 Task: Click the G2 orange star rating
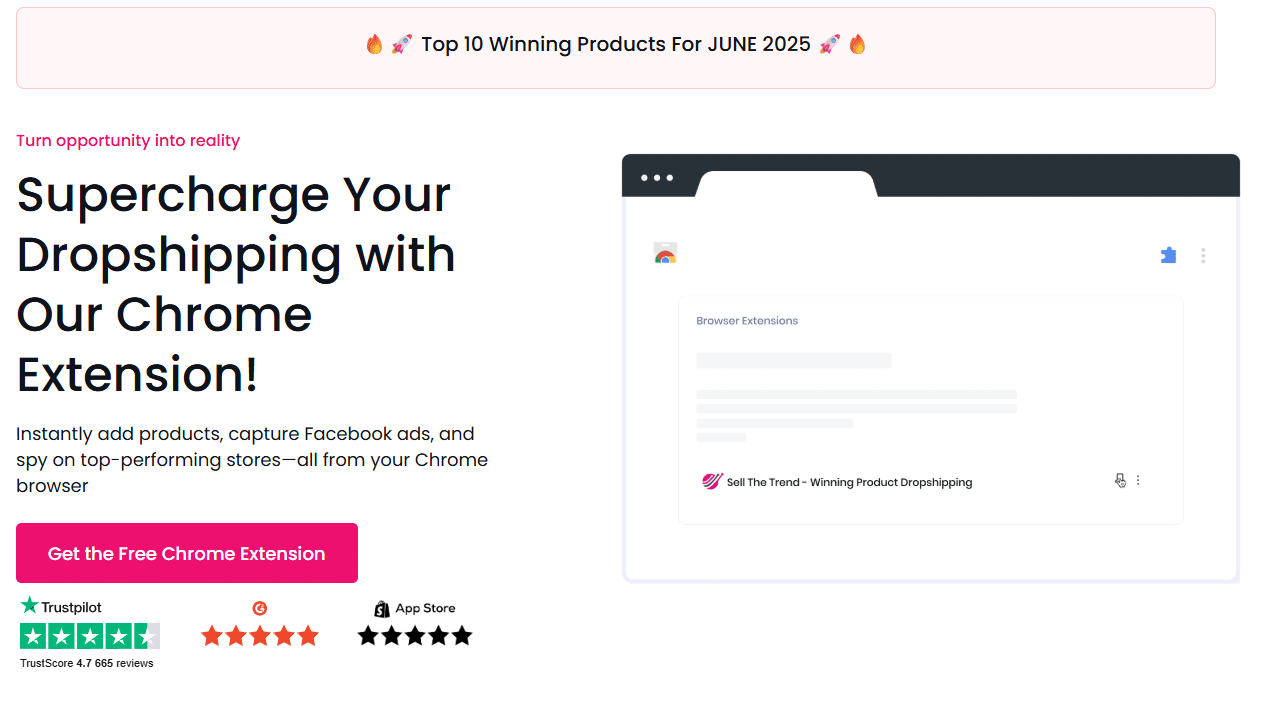coord(260,636)
